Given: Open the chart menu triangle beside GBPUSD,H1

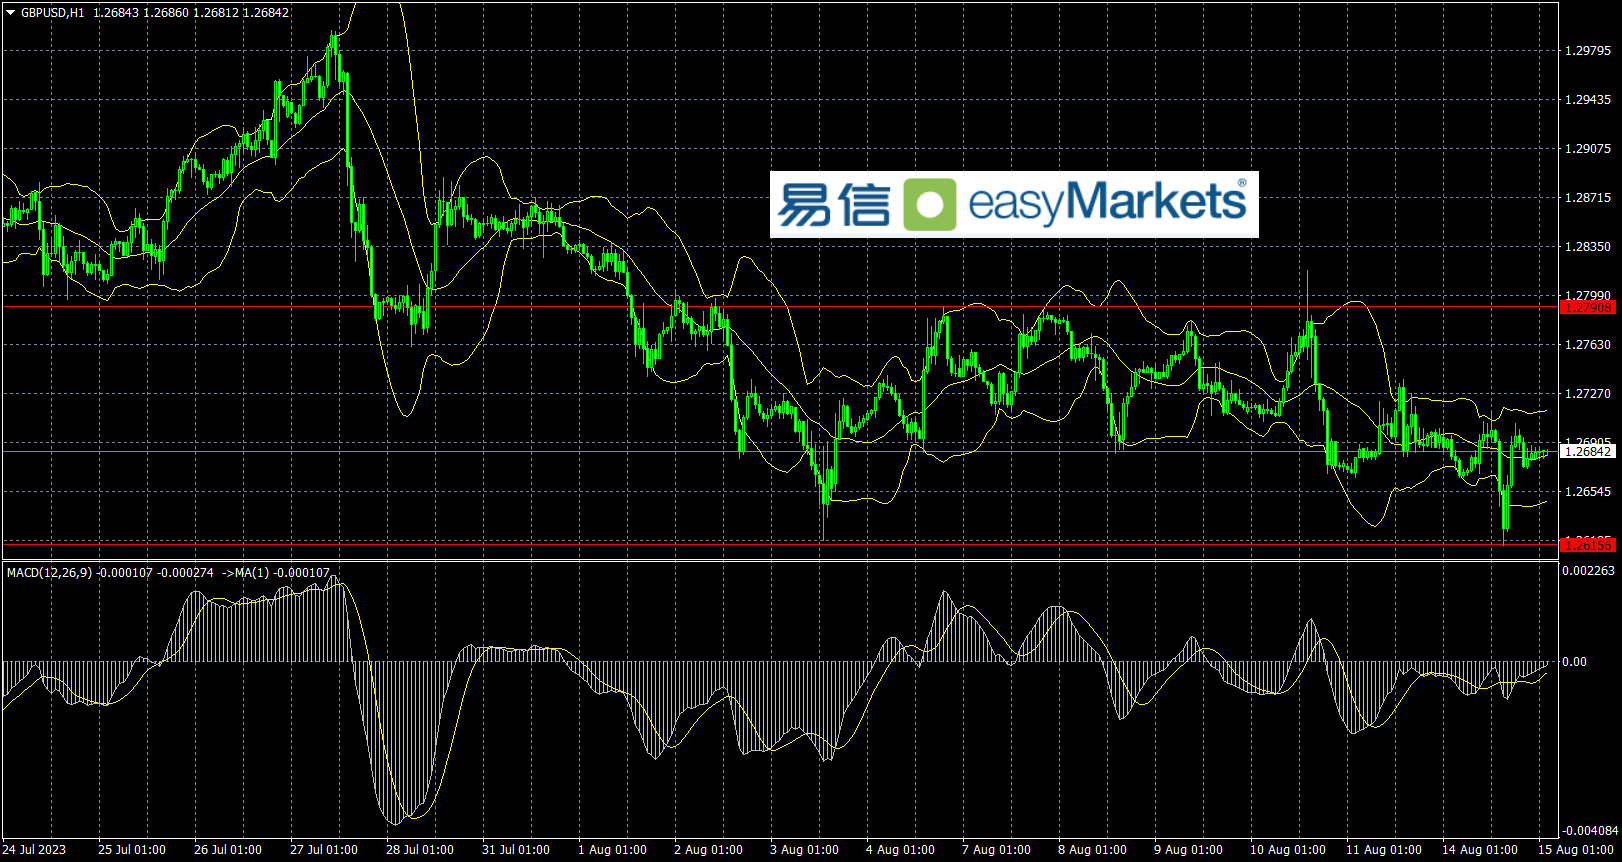Looking at the screenshot, I should (x=11, y=13).
